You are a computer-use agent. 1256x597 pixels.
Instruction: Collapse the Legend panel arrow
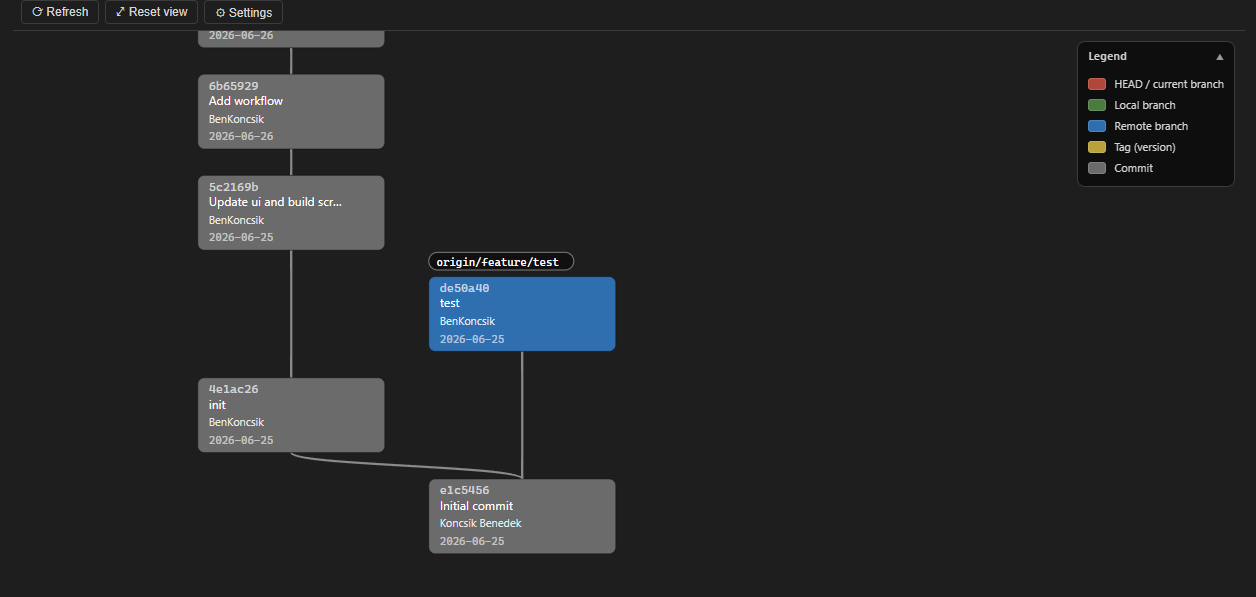(x=1219, y=57)
